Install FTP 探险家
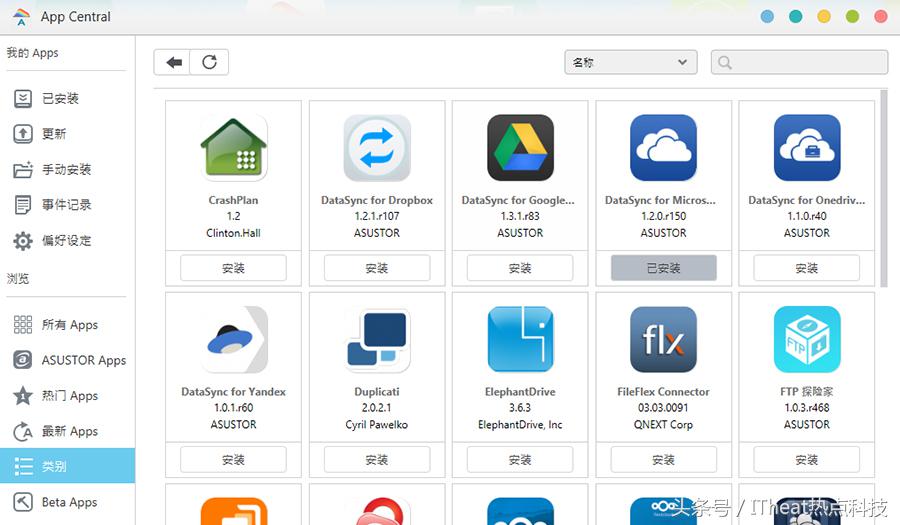This screenshot has width=900, height=525. coord(807,460)
